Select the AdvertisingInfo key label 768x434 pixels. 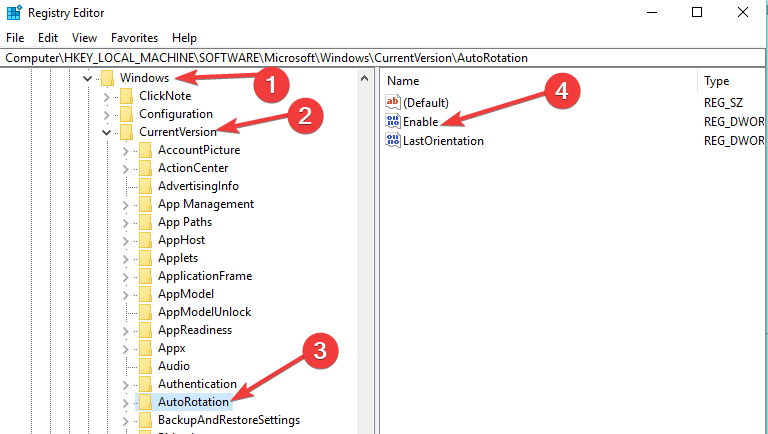point(198,186)
